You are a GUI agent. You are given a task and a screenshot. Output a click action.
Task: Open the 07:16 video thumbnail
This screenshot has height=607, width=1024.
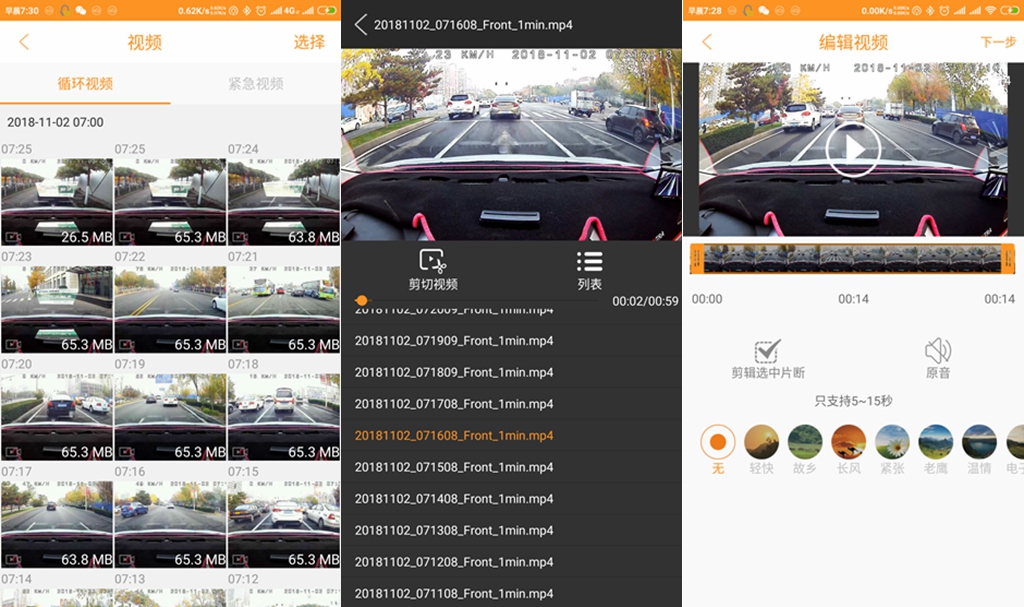(170, 525)
